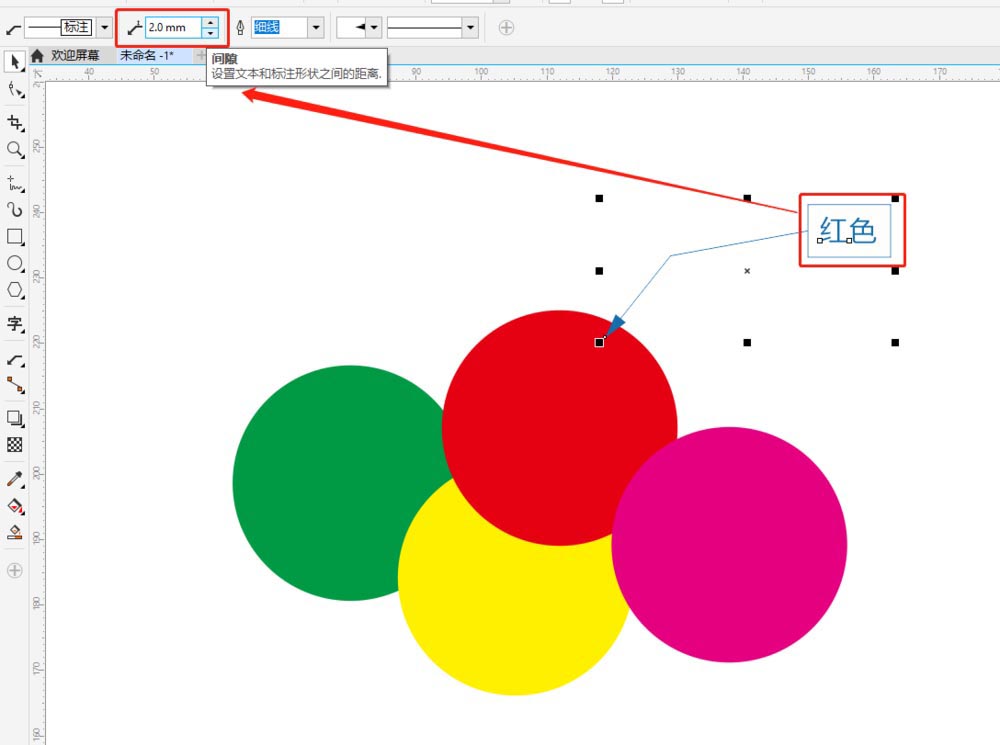Image resolution: width=1000 pixels, height=745 pixels.
Task: Switch to the 欢迎屏幕 tab
Action: [x=75, y=55]
